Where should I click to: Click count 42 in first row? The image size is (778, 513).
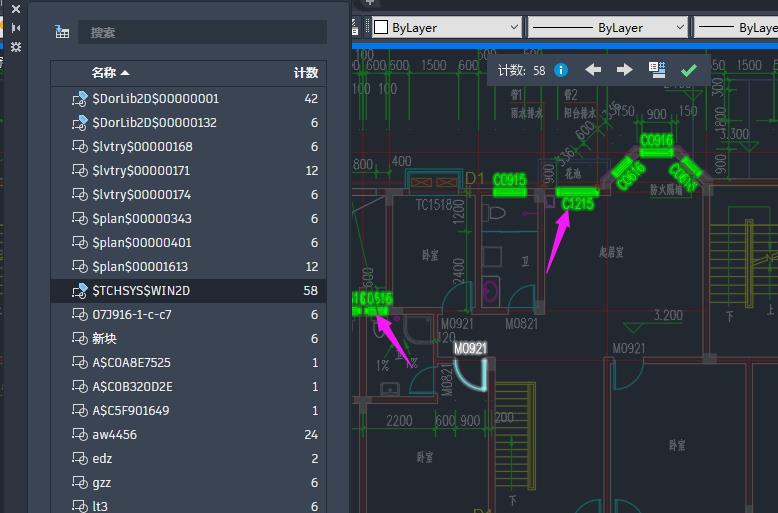point(311,99)
